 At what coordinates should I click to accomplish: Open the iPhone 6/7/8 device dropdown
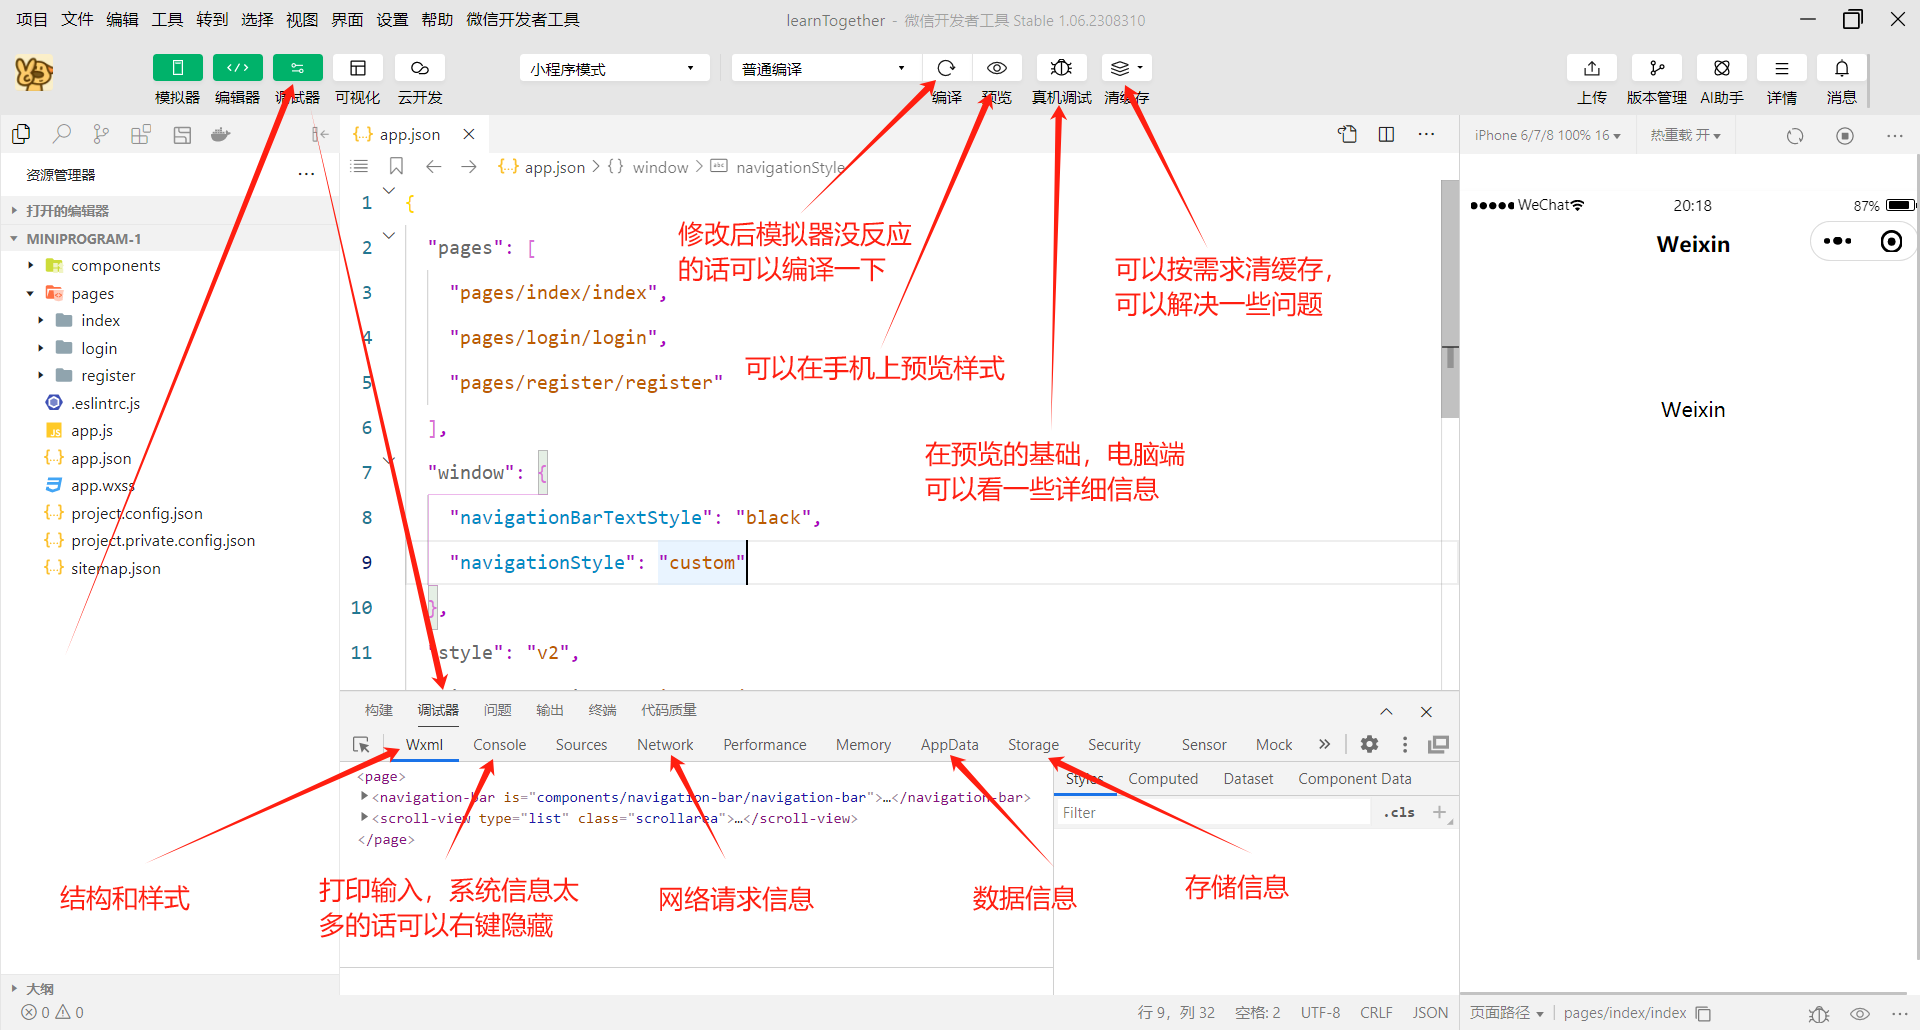point(1547,135)
